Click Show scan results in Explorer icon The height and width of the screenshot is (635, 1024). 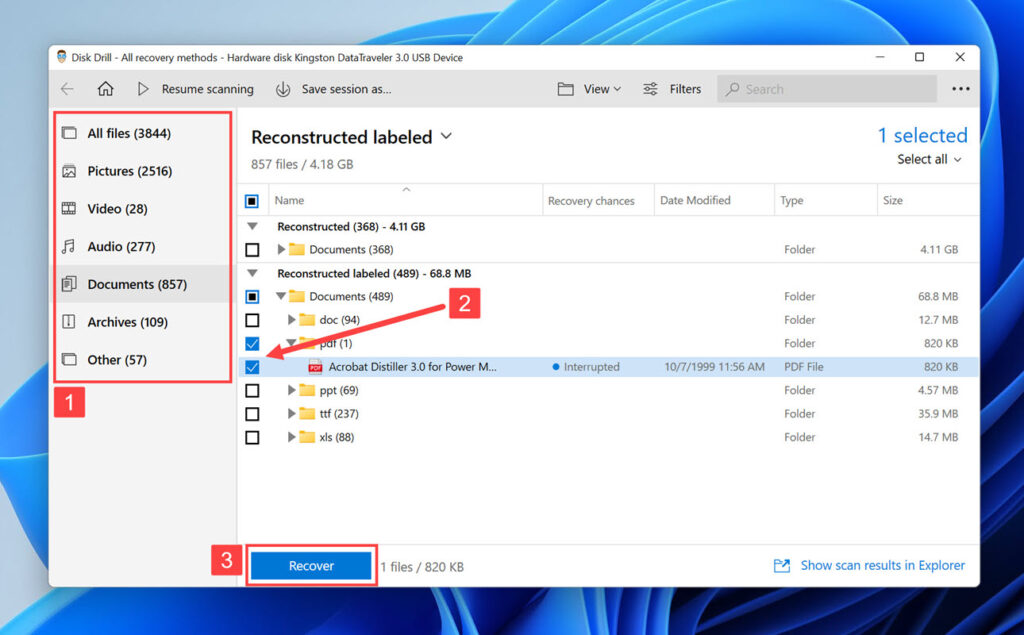pyautogui.click(x=782, y=566)
